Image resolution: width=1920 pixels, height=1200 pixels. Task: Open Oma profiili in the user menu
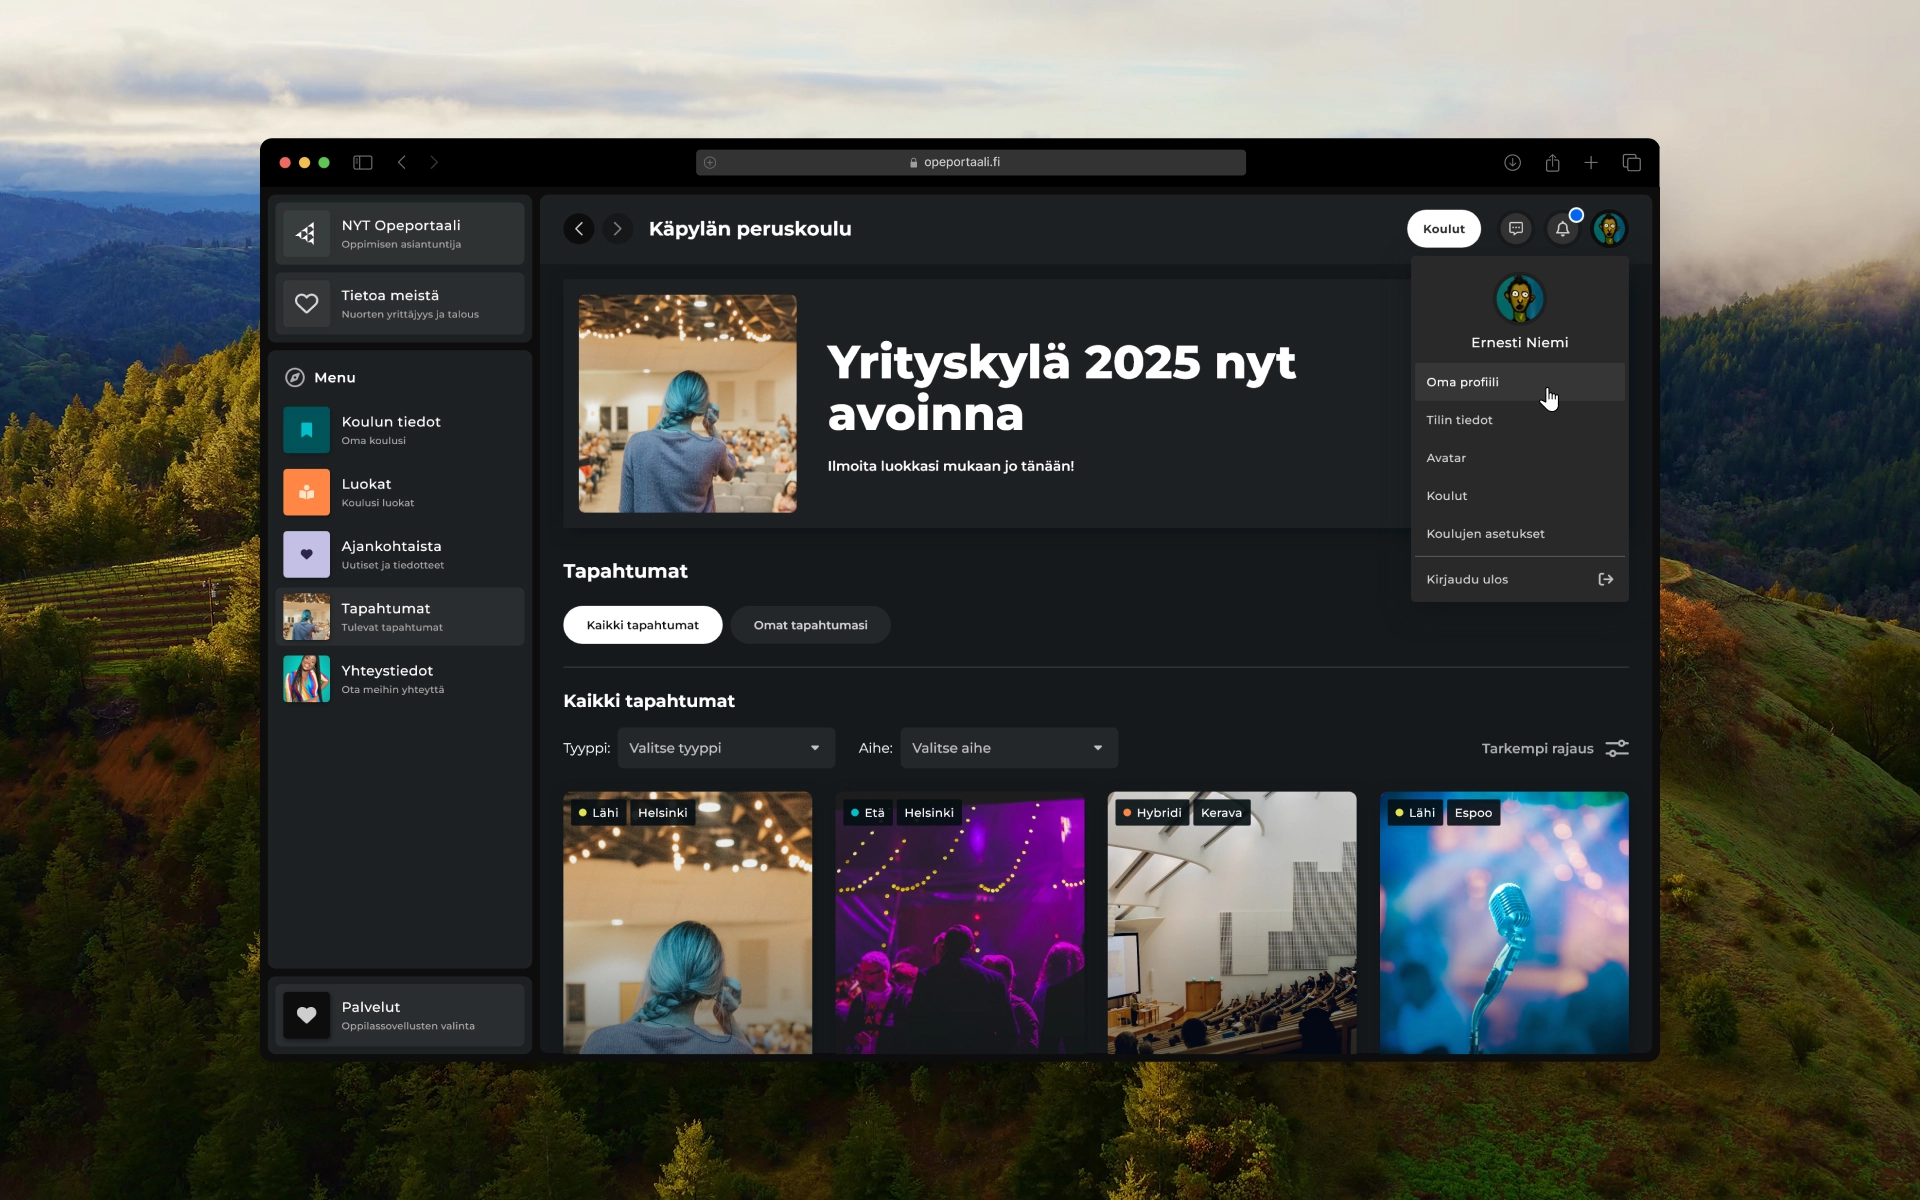point(1462,382)
